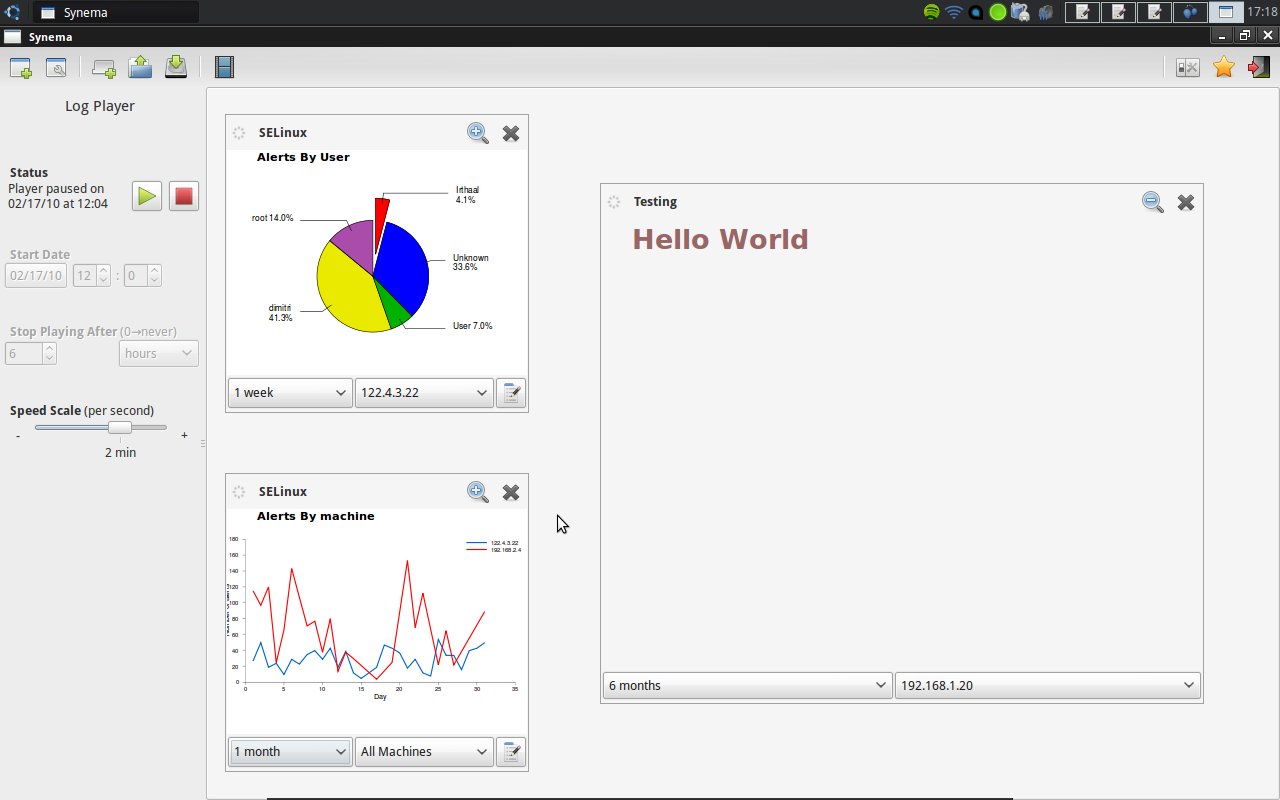Open the All Machines dropdown
The width and height of the screenshot is (1280, 800).
pos(424,752)
